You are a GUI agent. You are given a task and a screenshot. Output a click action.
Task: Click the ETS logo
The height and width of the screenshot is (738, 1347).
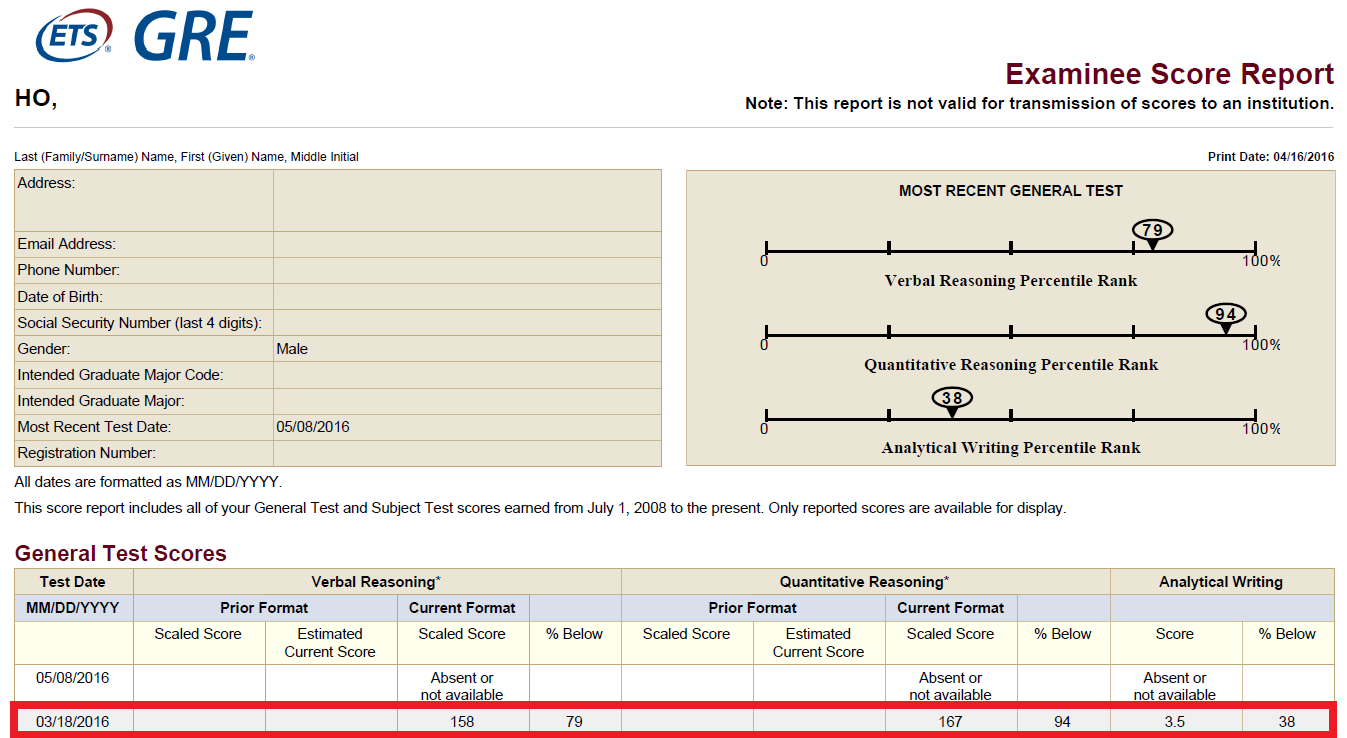coord(74,37)
